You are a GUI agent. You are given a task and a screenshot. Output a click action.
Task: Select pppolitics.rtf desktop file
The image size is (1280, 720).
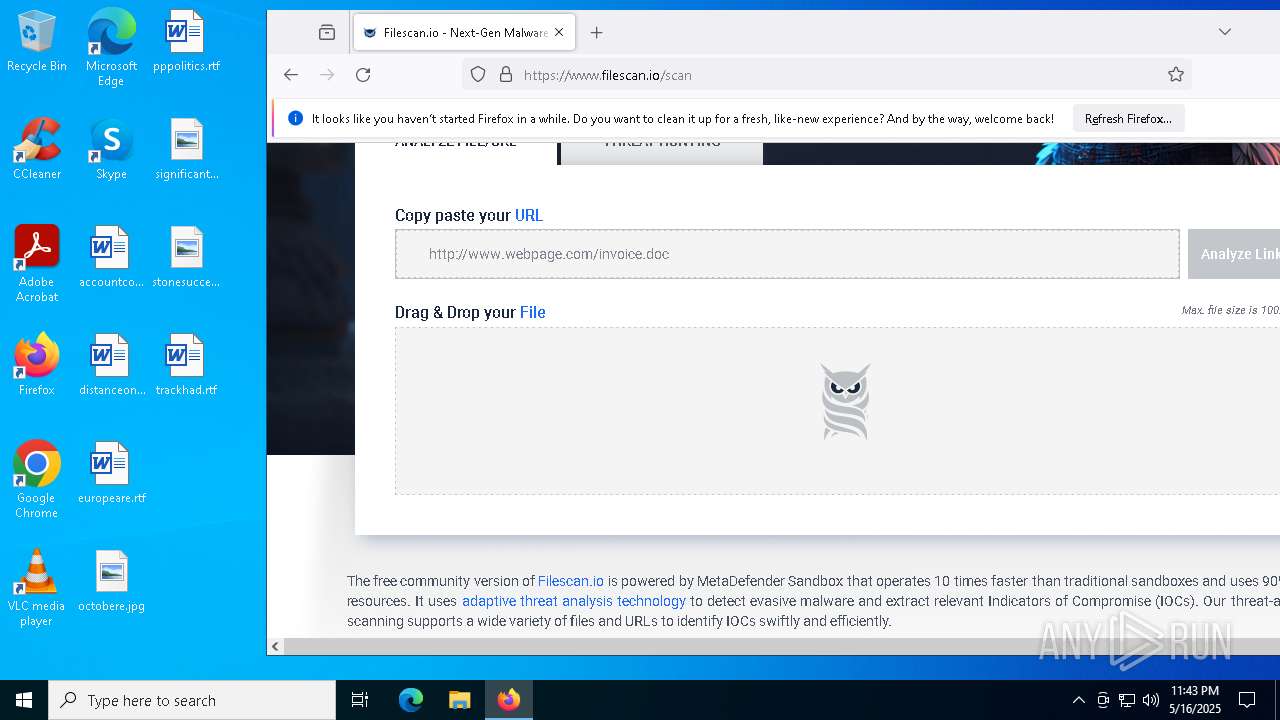[x=186, y=42]
